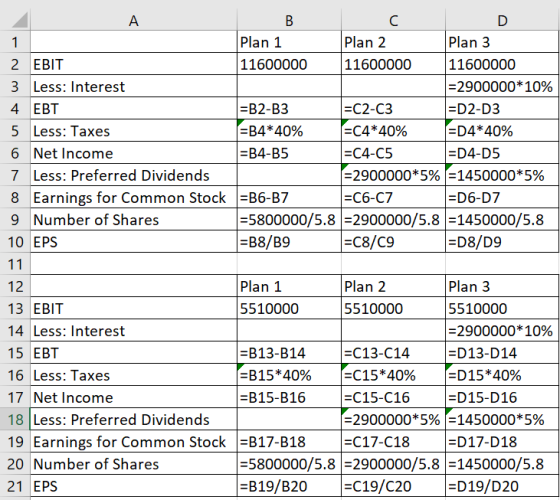Viewport: 560px width, 500px height.
Task: Click cell B16 formula =B15*40%
Action: click(289, 375)
